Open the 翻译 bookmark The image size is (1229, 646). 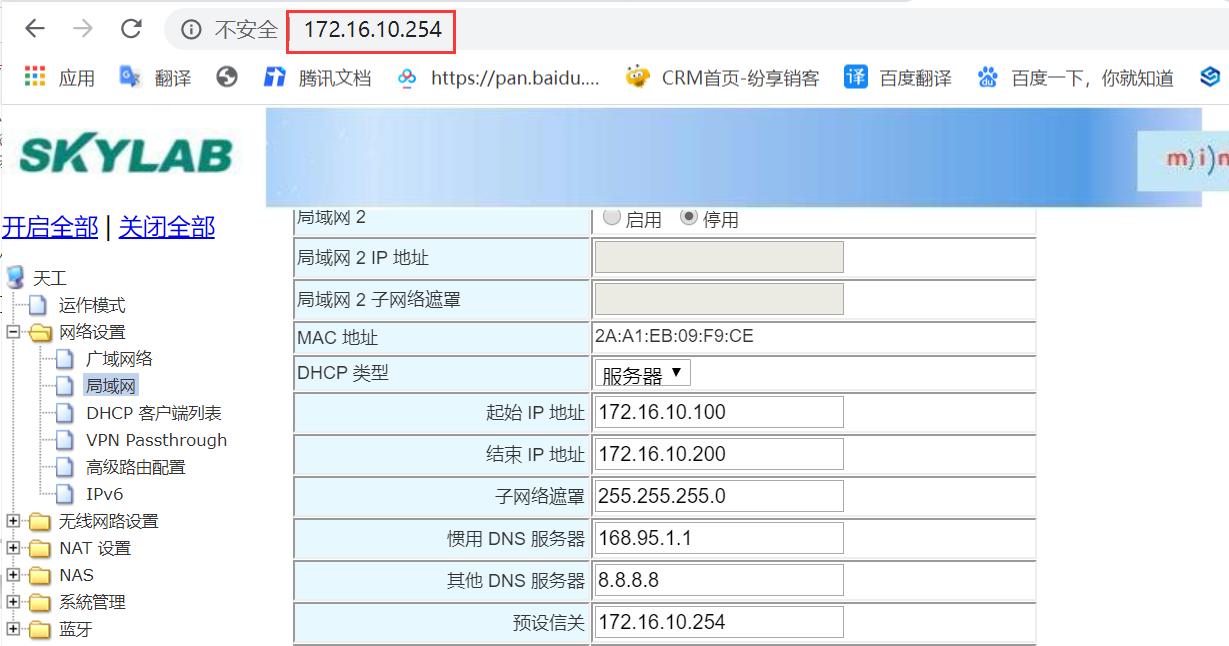[155, 77]
